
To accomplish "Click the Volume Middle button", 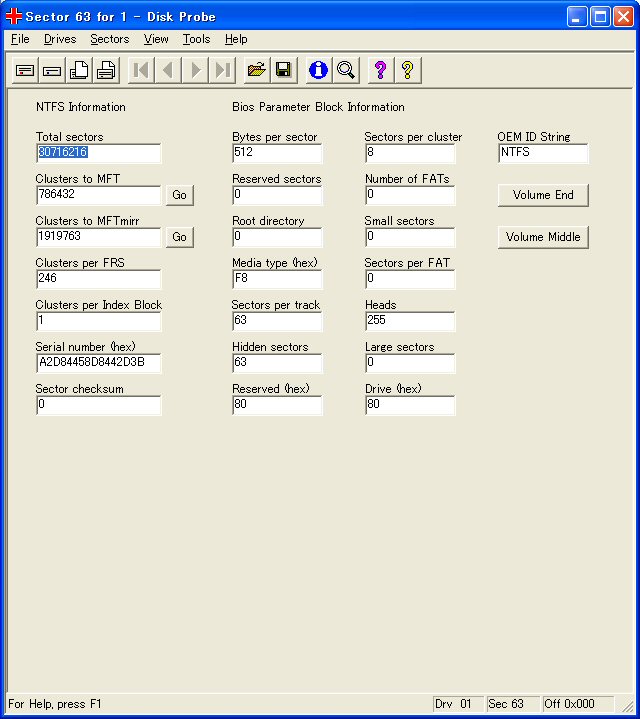I will pos(543,237).
